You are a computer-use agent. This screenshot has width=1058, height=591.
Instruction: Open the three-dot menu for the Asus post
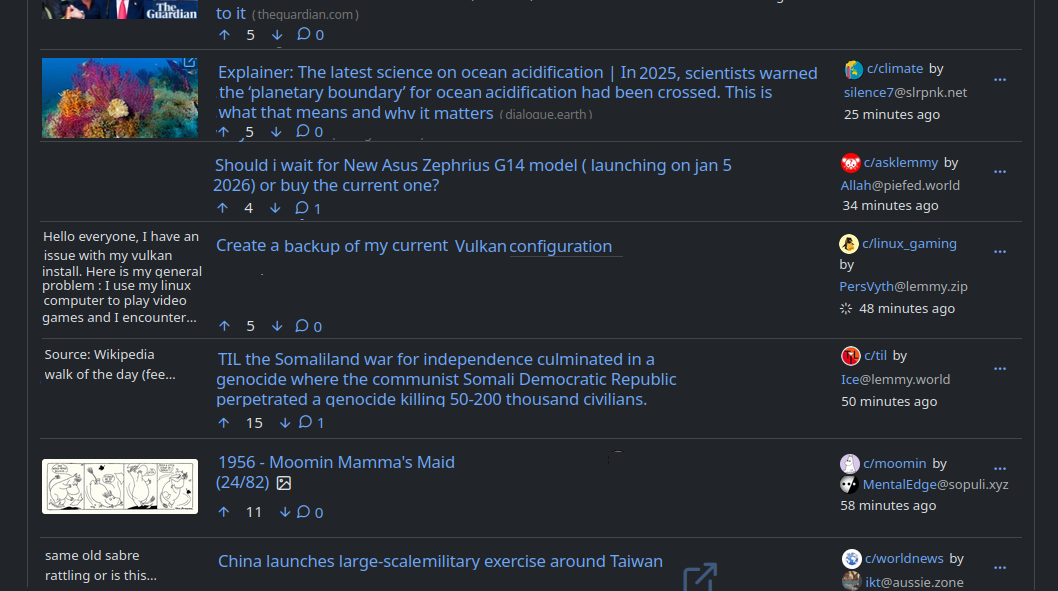click(999, 172)
